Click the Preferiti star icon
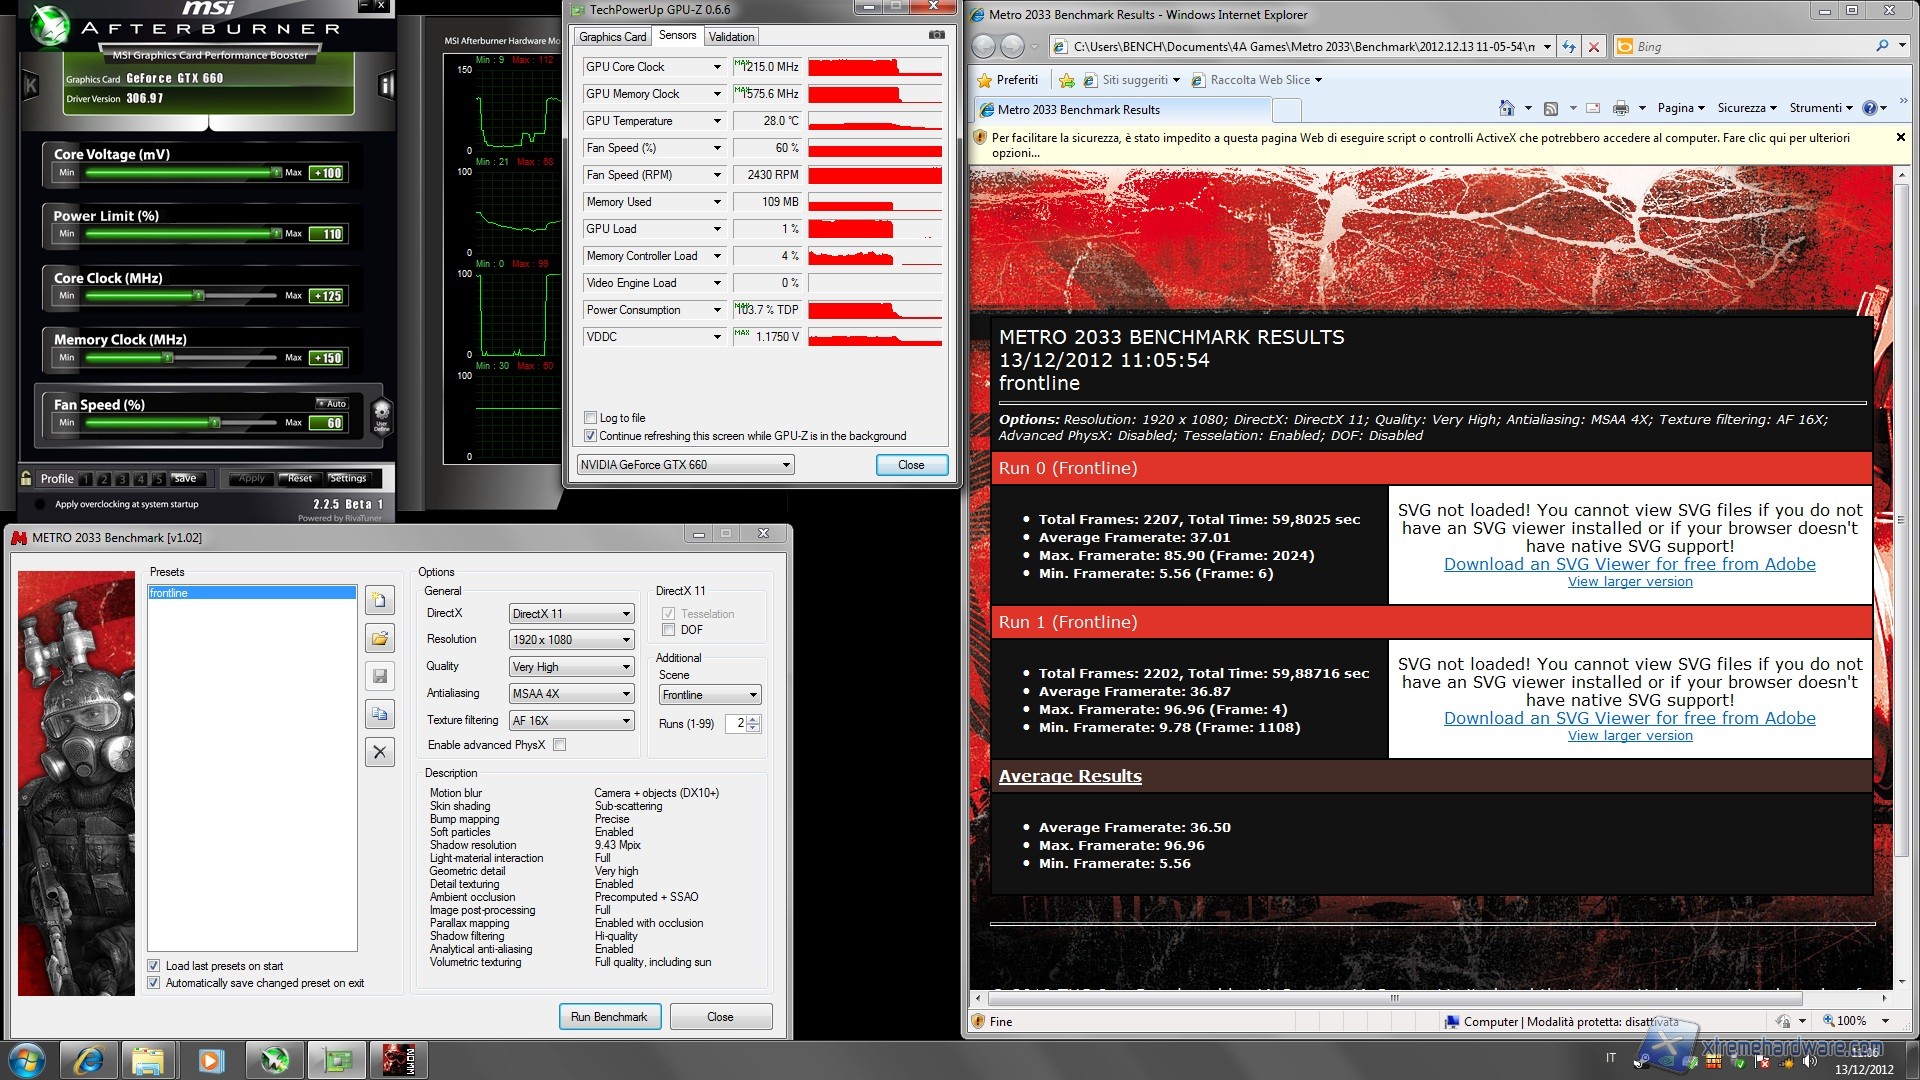The width and height of the screenshot is (1920, 1080). tap(985, 80)
